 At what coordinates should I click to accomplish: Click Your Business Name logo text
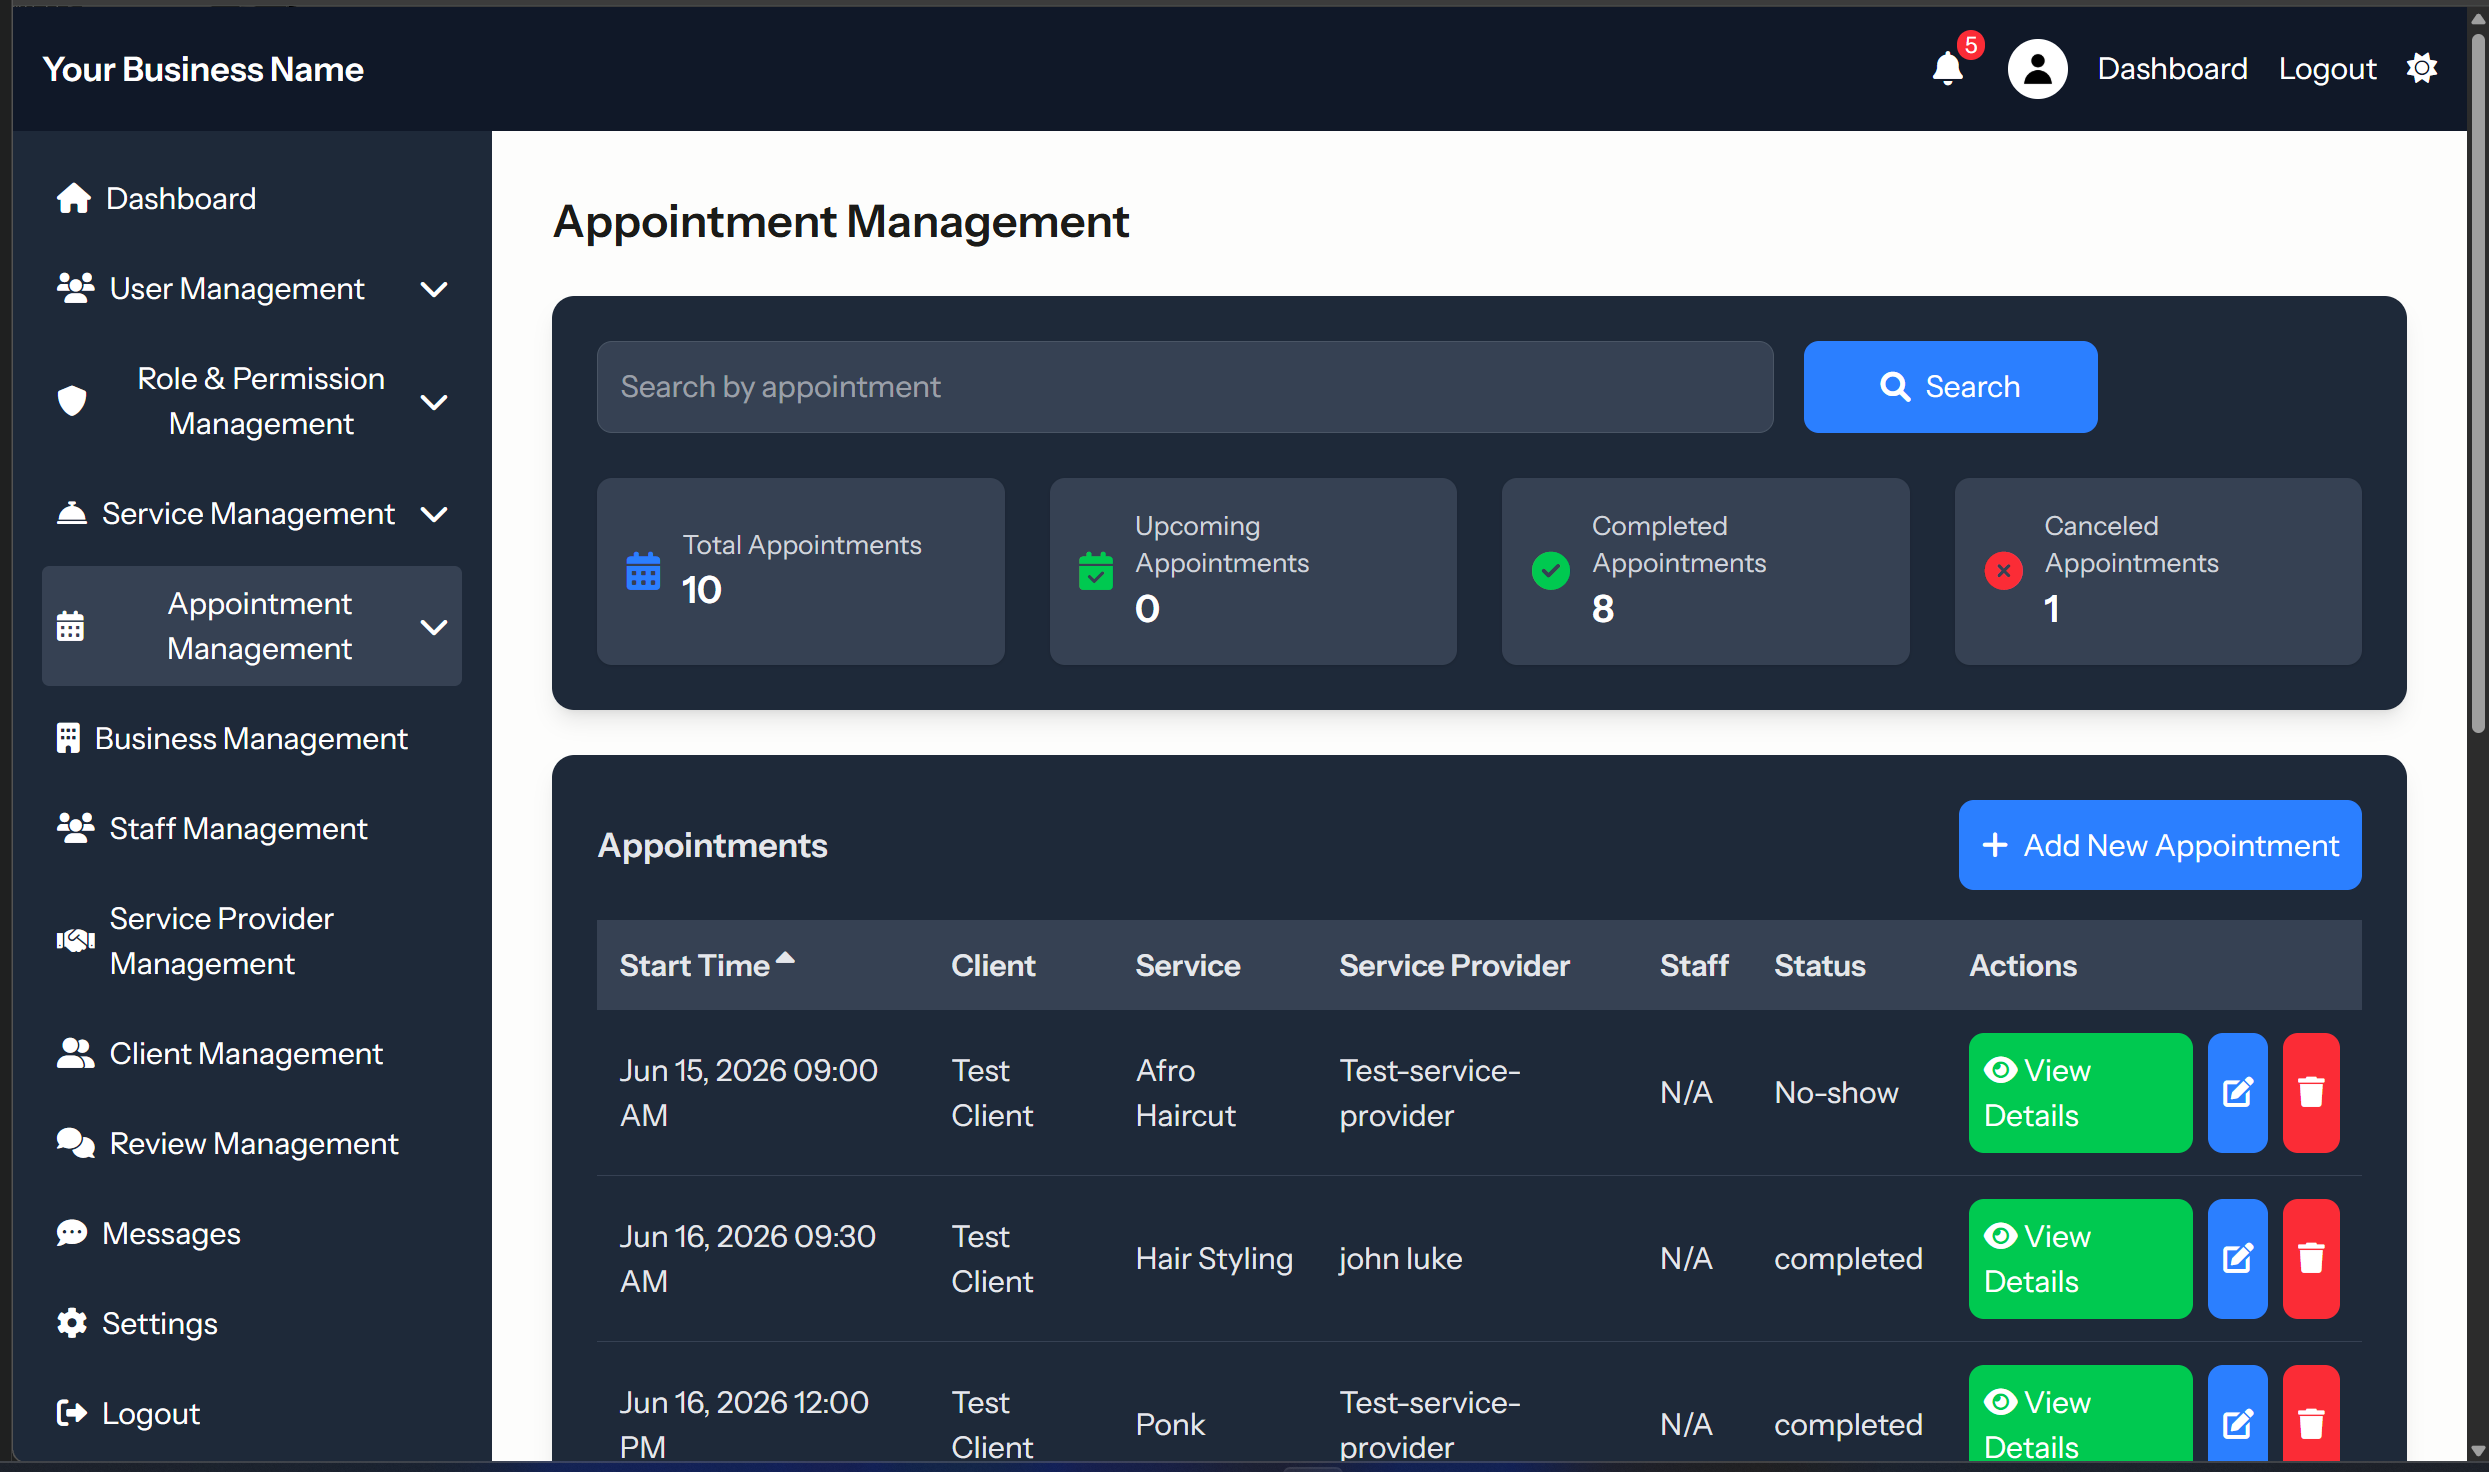(x=203, y=69)
